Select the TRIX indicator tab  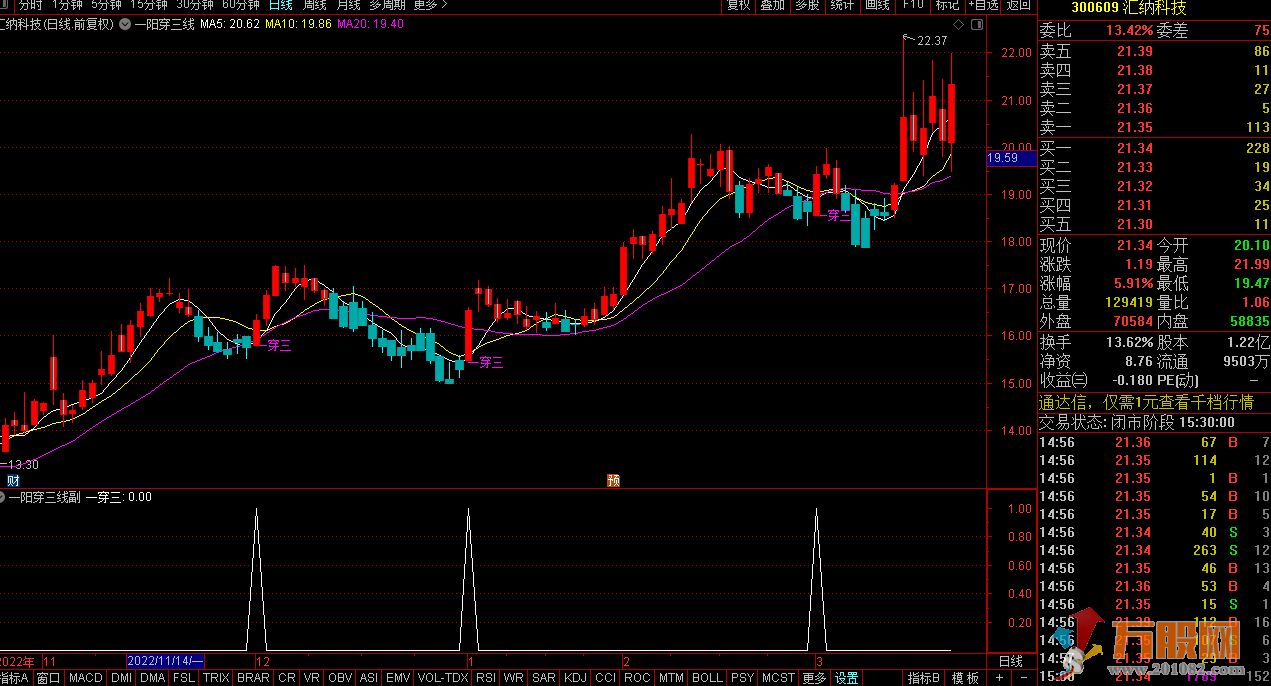(x=217, y=678)
